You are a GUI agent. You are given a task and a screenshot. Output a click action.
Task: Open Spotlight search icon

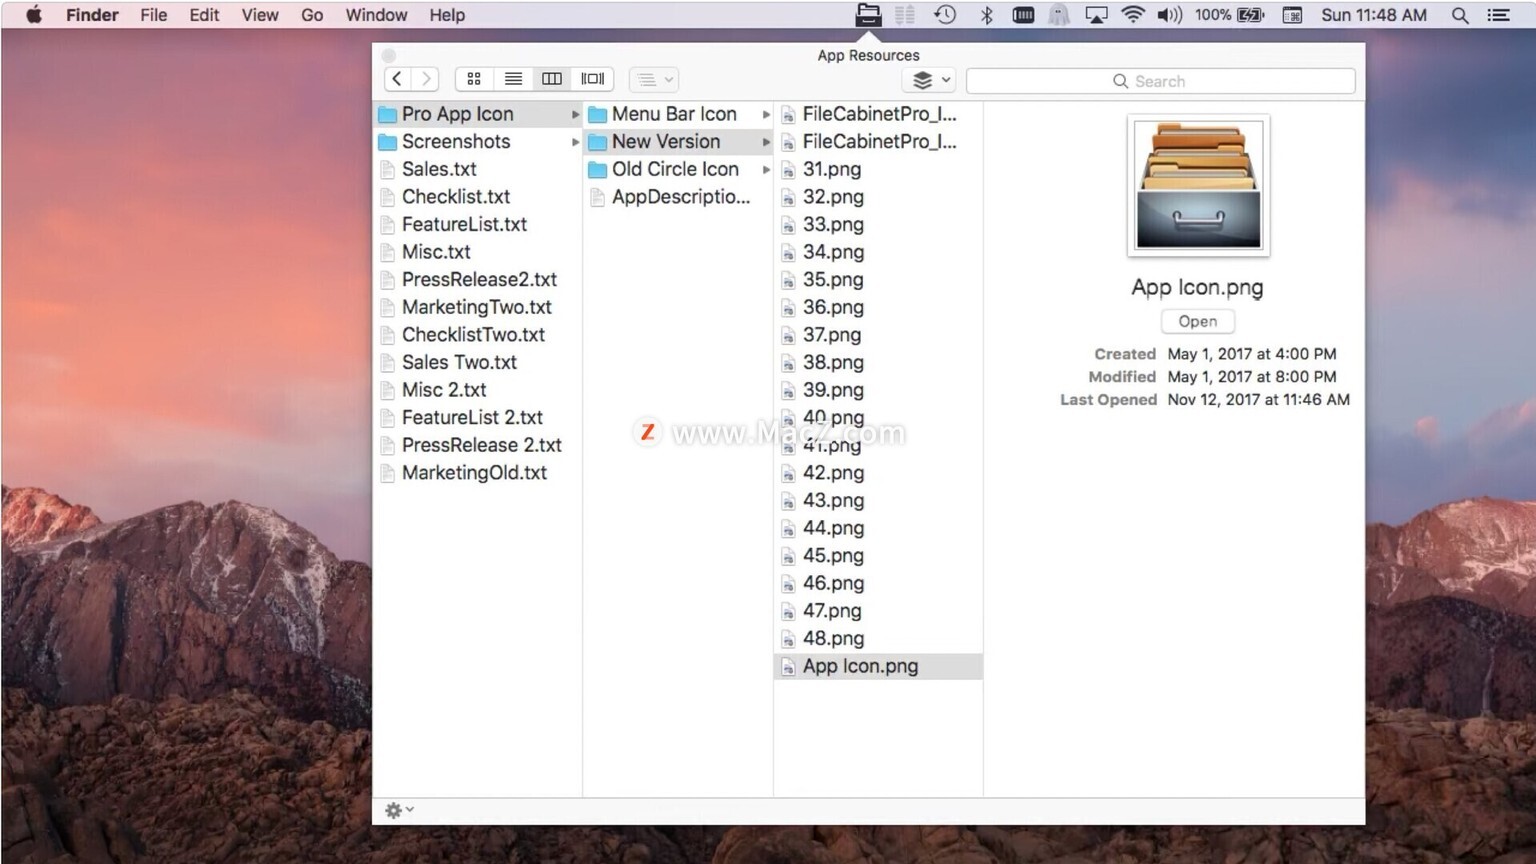pyautogui.click(x=1460, y=15)
